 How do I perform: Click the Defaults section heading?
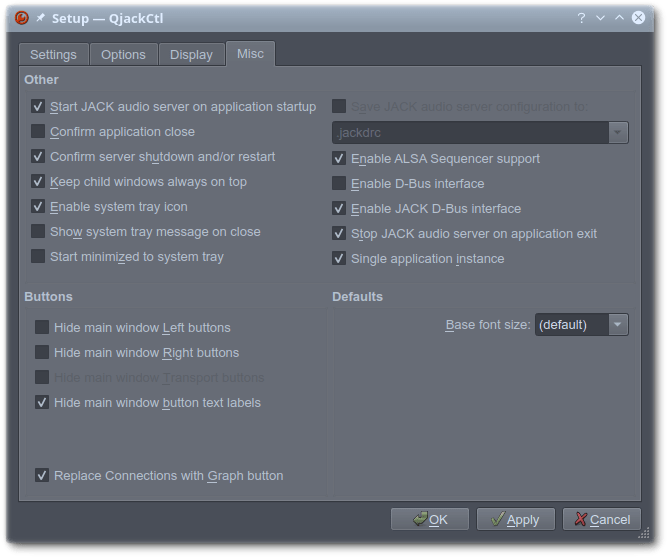pyautogui.click(x=357, y=297)
